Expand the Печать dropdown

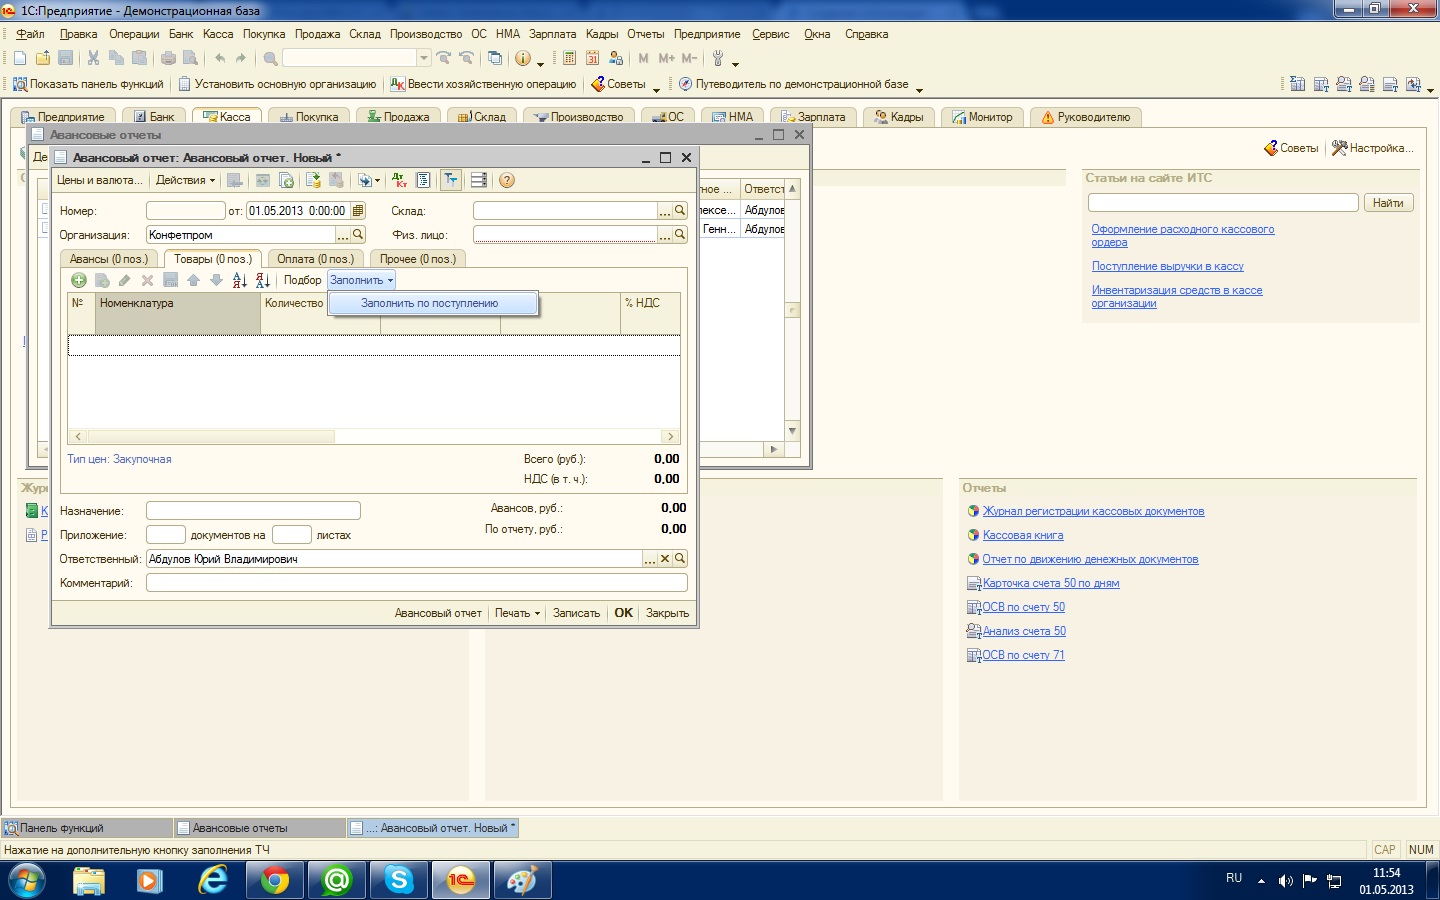click(x=517, y=613)
